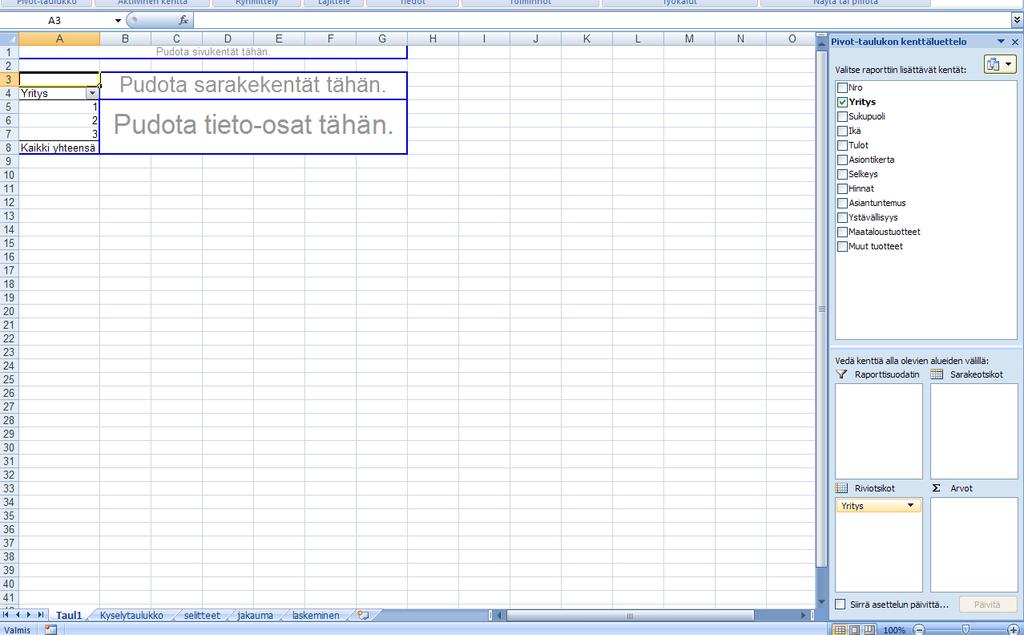This screenshot has width=1024, height=635.
Task: Open the Yritys filter dropdown in cell A4
Action: pos(92,93)
